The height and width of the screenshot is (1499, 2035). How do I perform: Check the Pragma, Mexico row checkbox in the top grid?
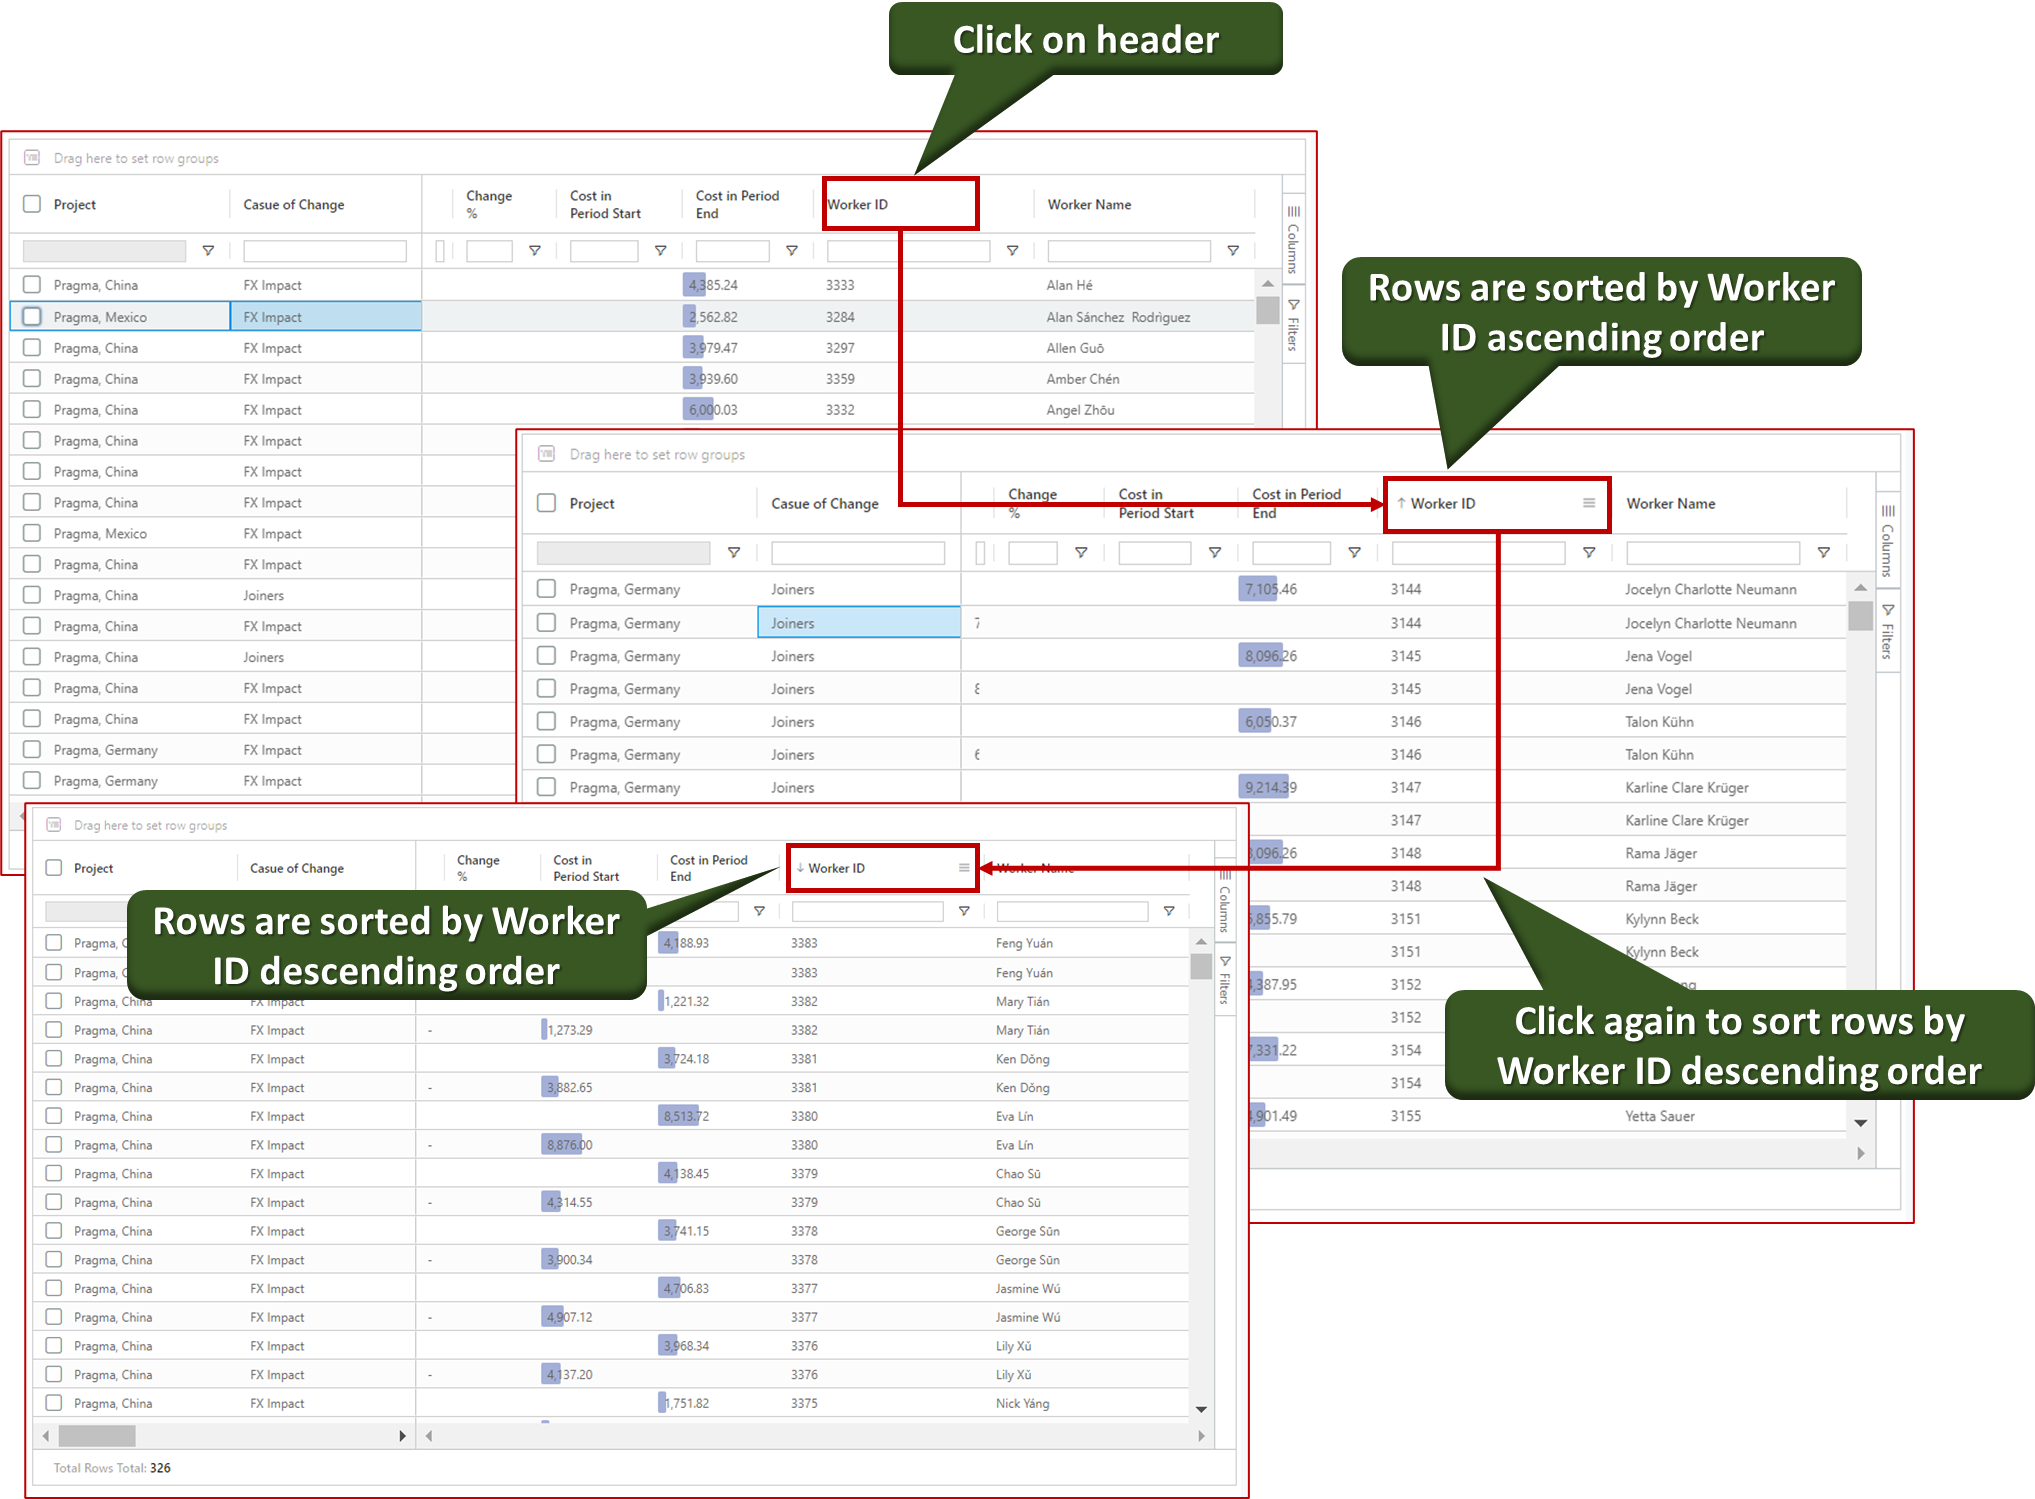click(32, 317)
